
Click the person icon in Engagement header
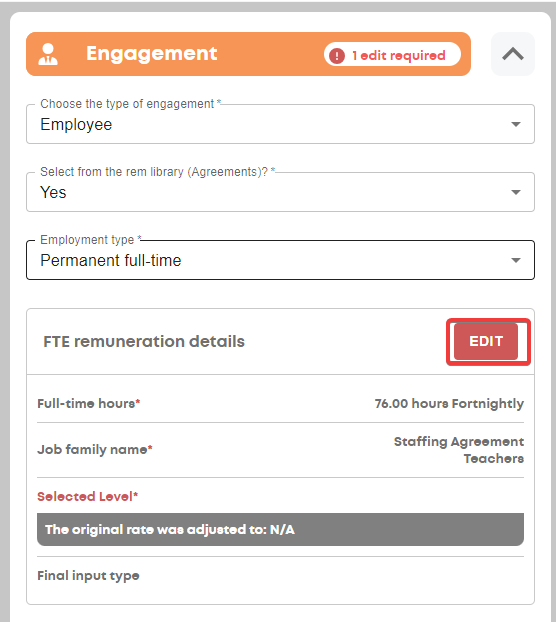click(48, 54)
